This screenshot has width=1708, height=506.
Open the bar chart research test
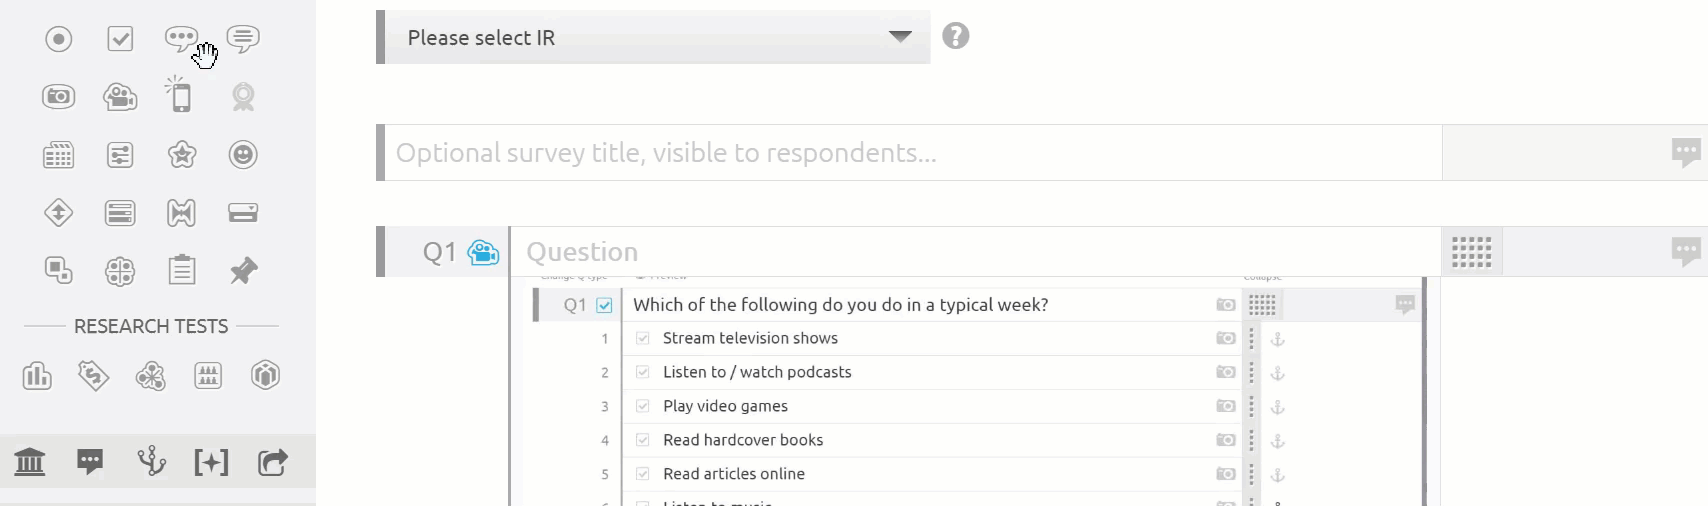tap(37, 376)
